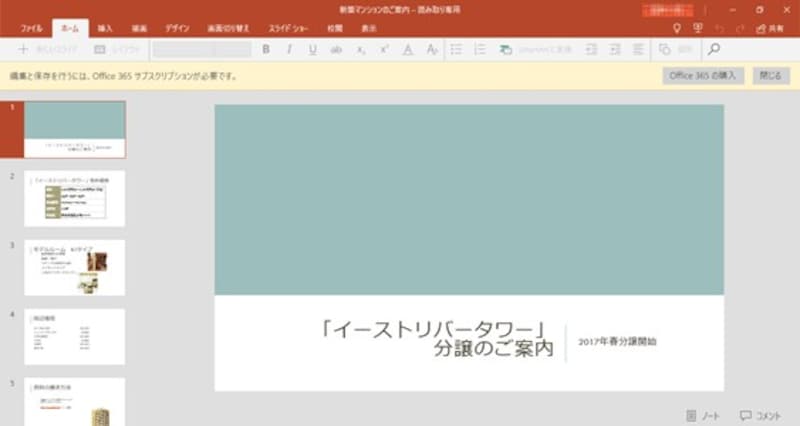Open the font name dropdown box

(x=202, y=49)
